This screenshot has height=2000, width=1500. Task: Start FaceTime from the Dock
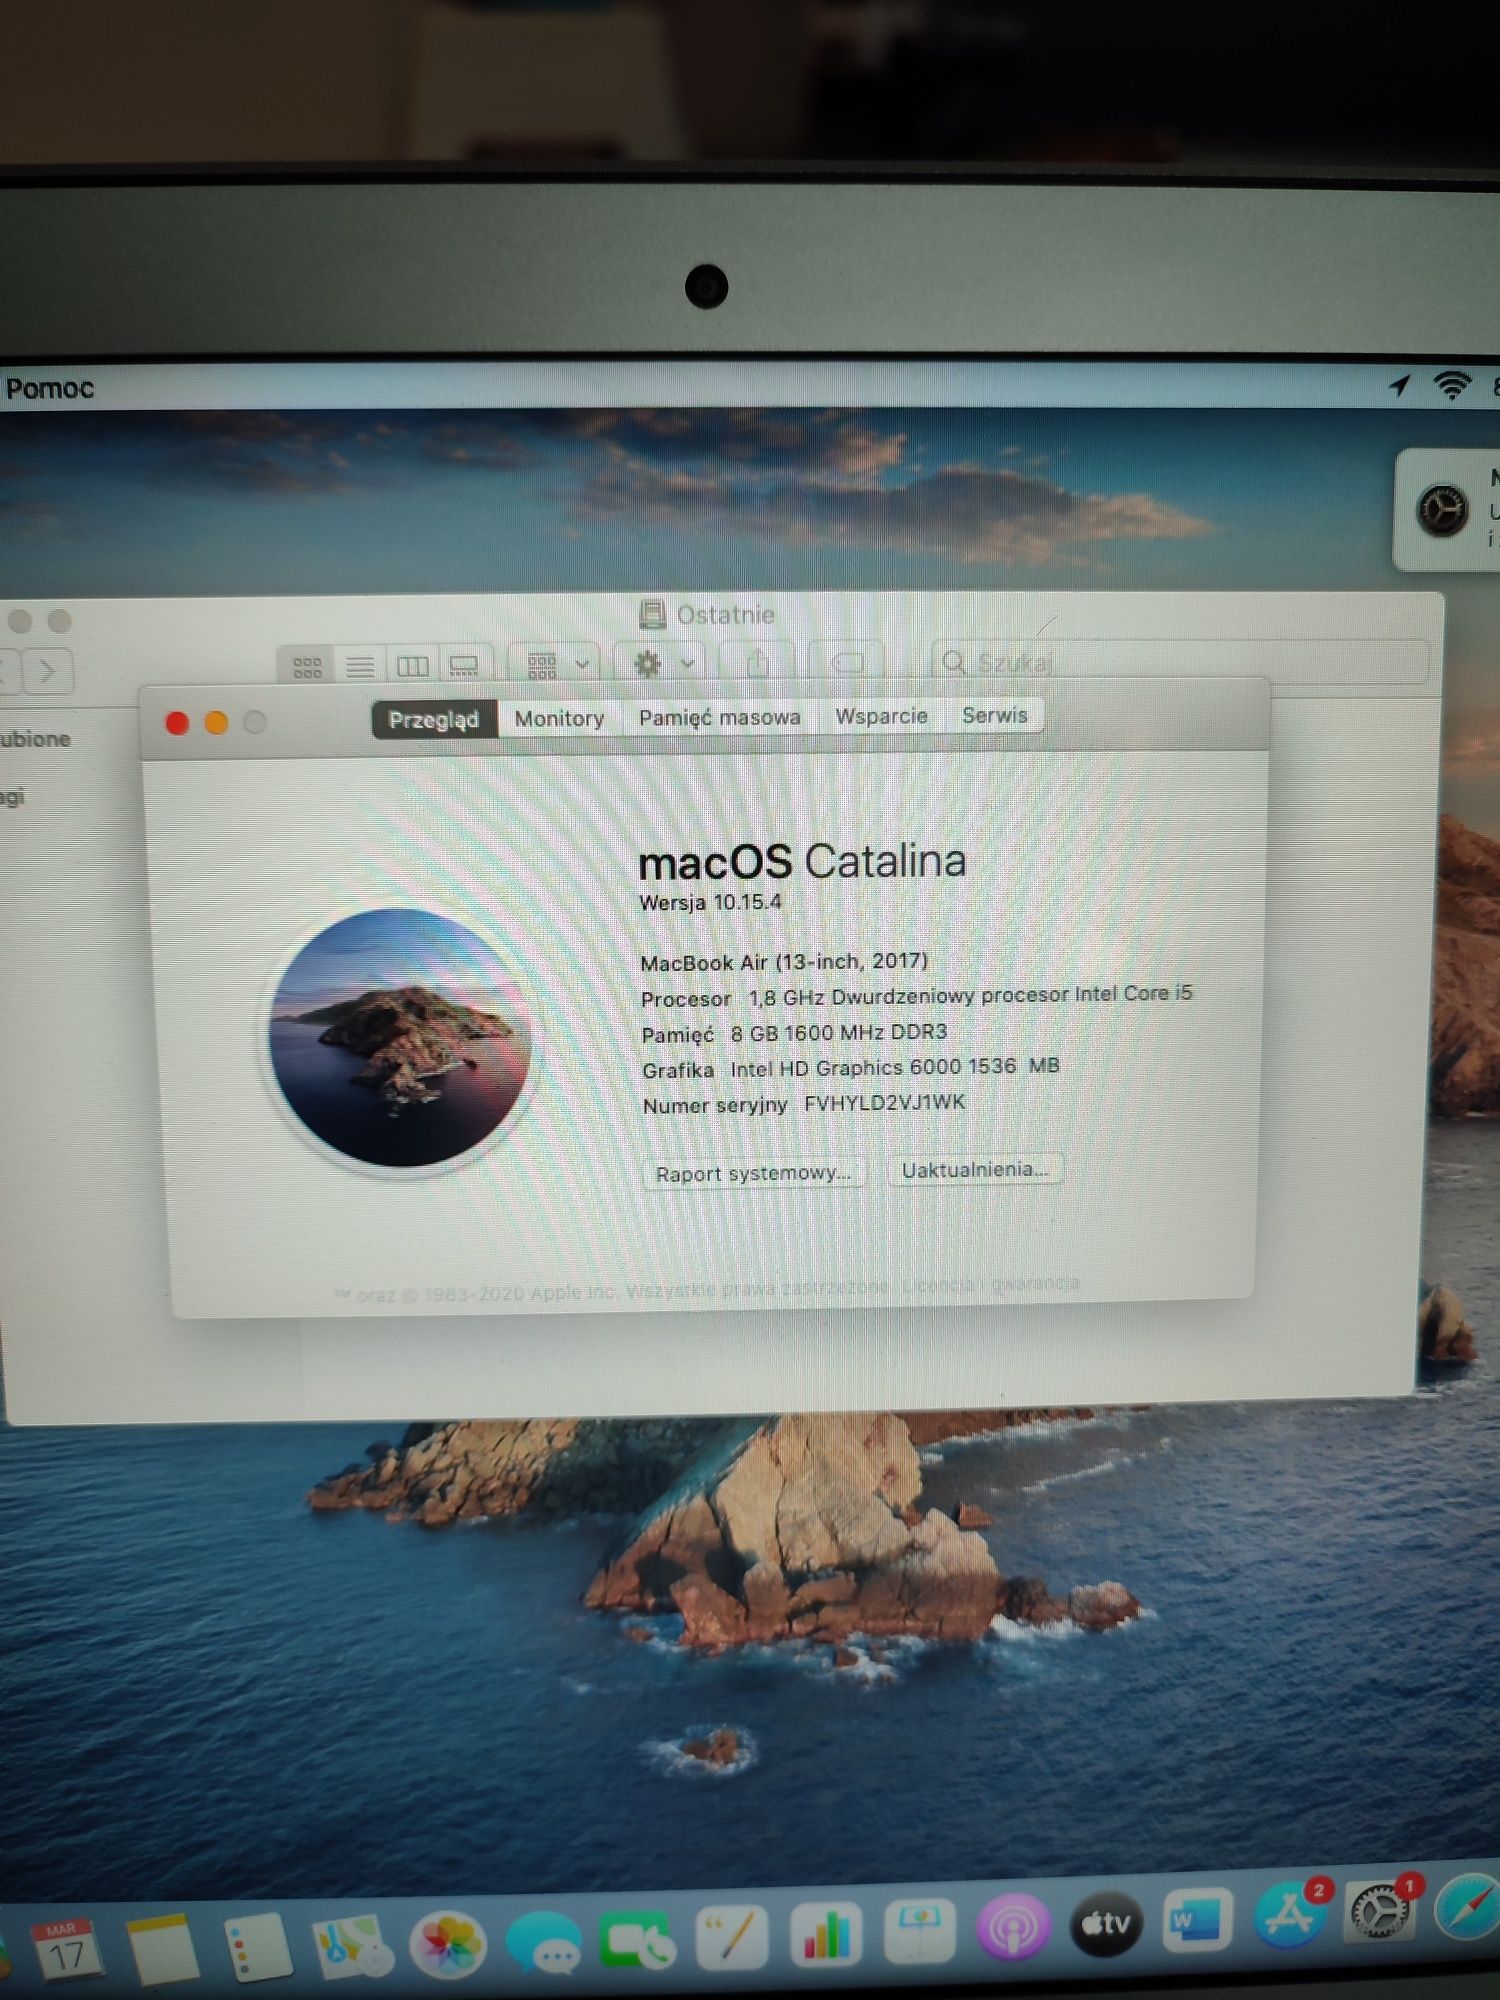(x=637, y=1940)
